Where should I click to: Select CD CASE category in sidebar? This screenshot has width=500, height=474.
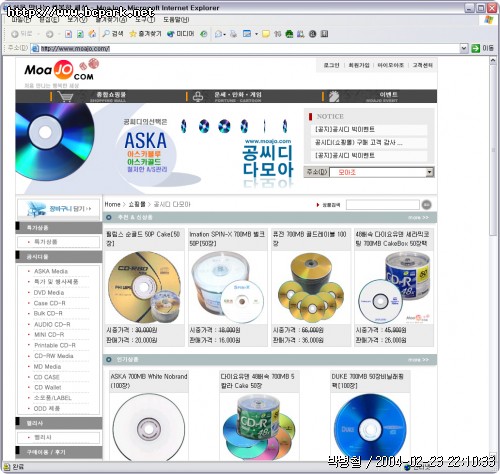coord(47,377)
